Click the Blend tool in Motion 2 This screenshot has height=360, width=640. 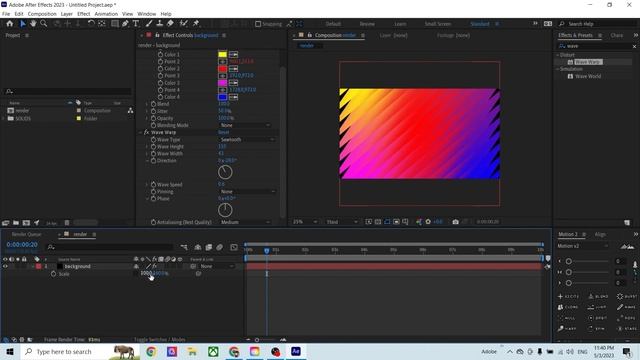point(598,296)
